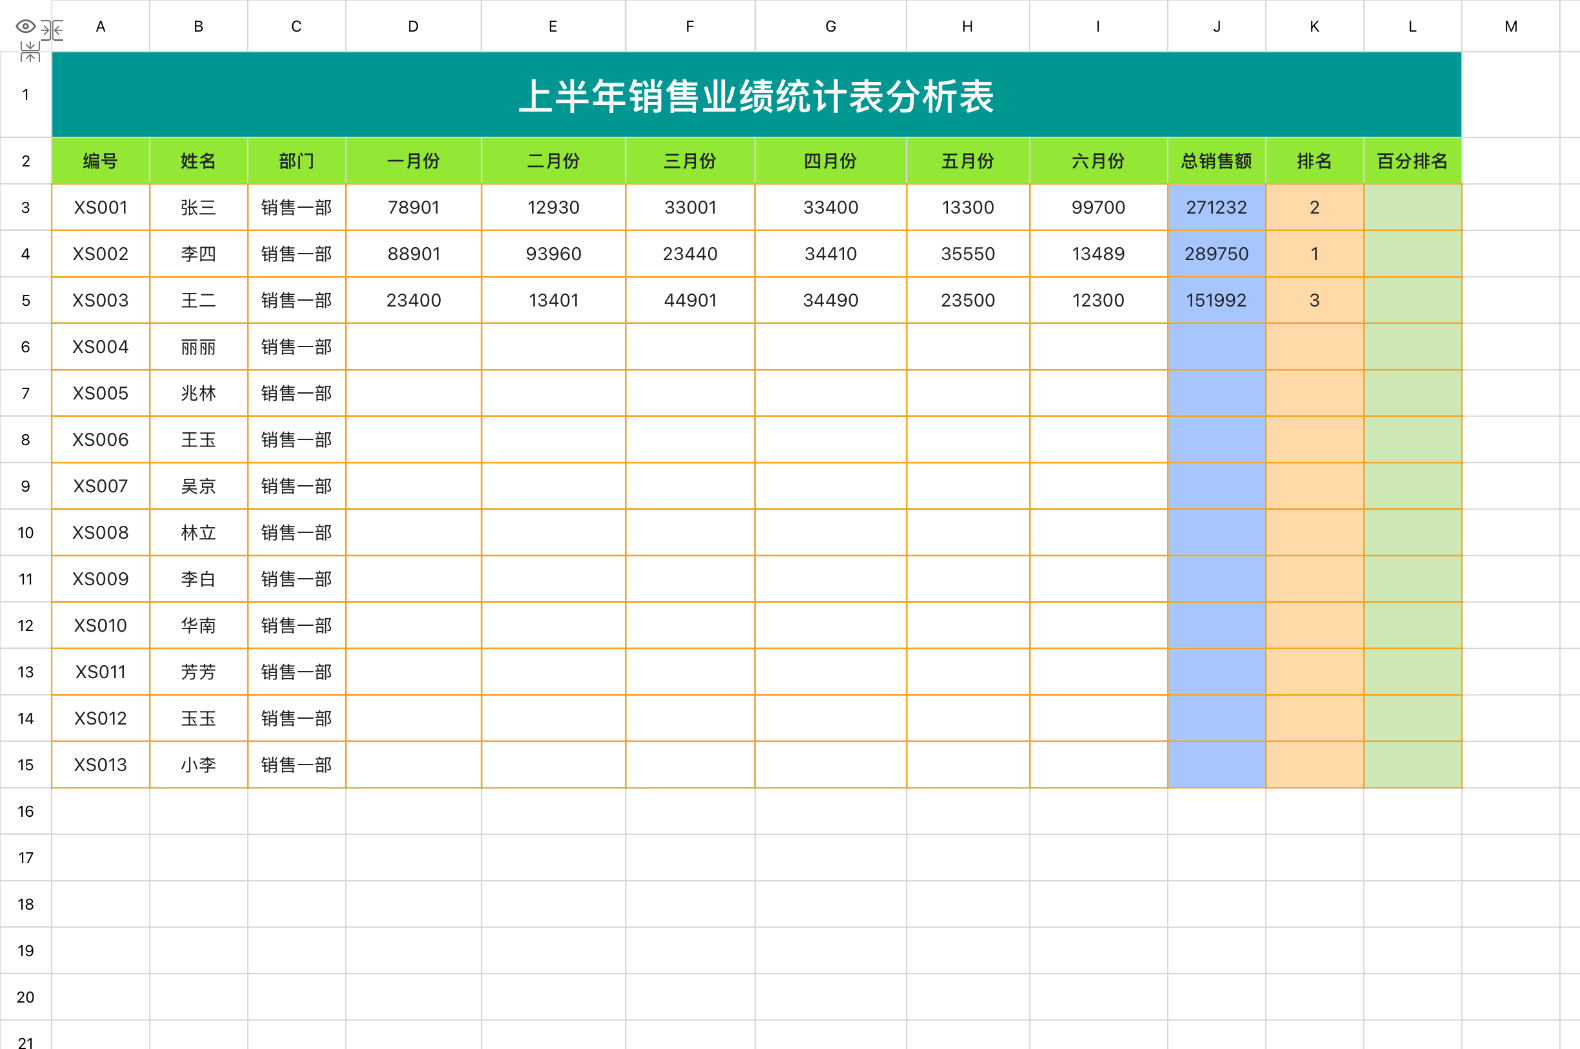Select rank cell for 李四 showing 1

(x=1314, y=254)
